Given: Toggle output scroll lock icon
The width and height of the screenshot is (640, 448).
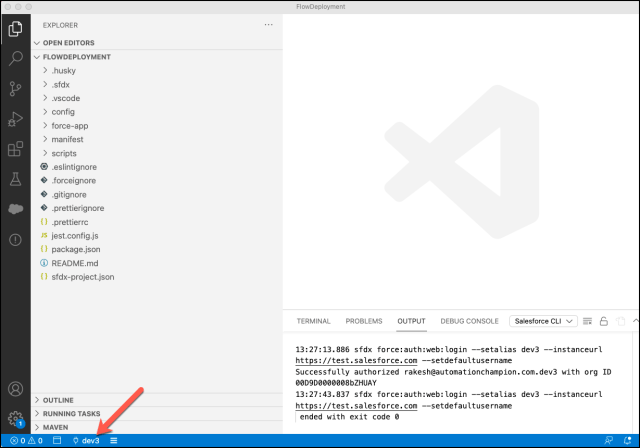Looking at the screenshot, I should 605,321.
